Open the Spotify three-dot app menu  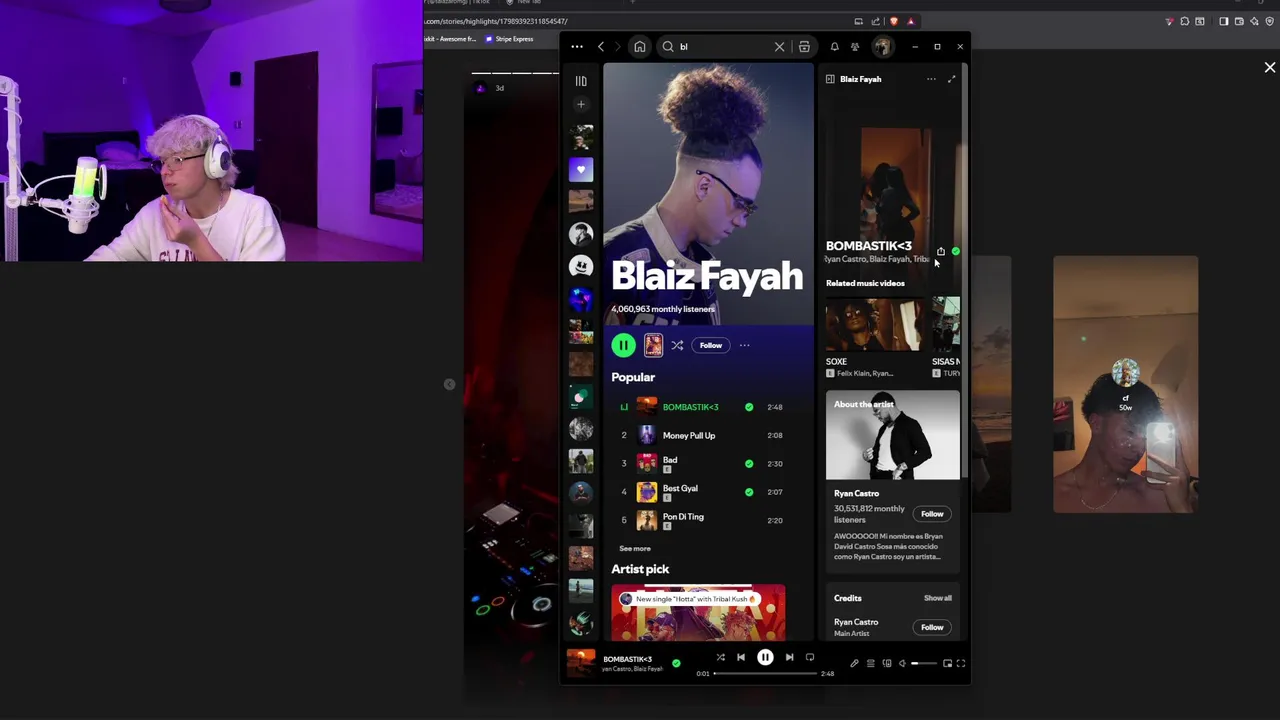[x=577, y=46]
